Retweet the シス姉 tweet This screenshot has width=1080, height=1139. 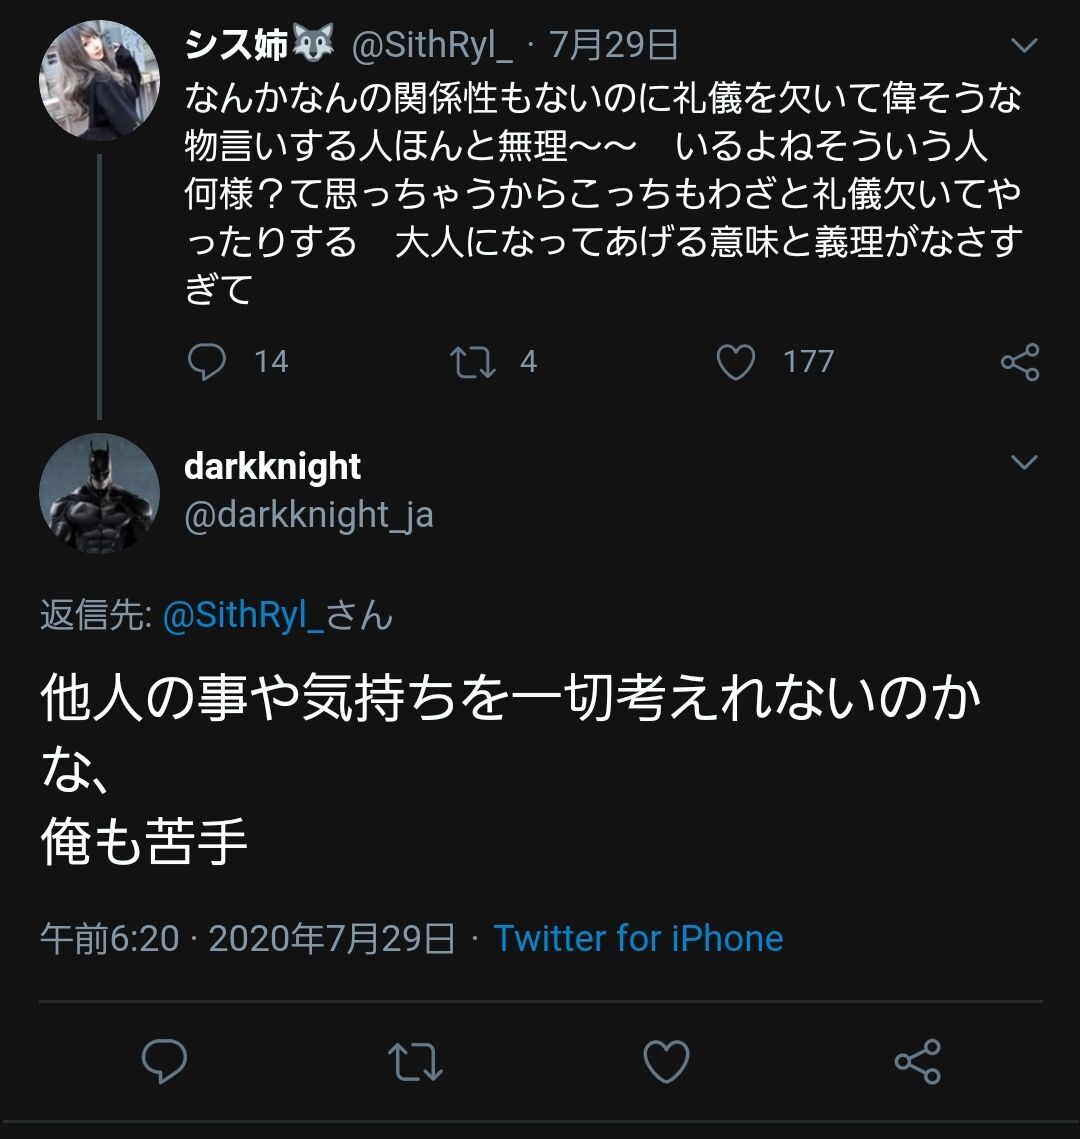(x=473, y=362)
